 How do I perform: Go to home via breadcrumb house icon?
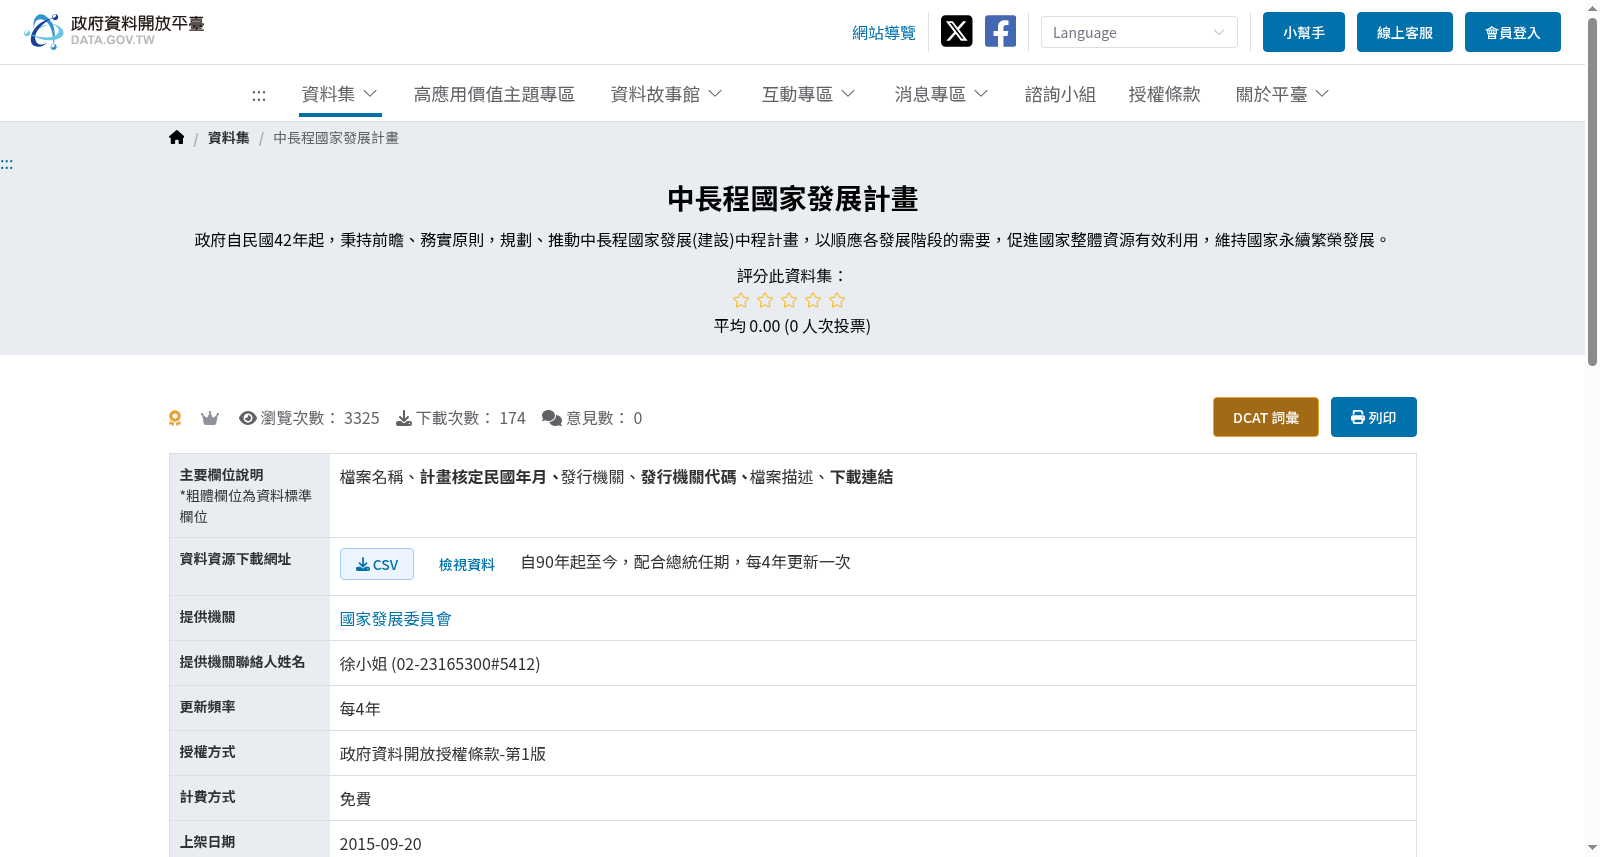(177, 138)
